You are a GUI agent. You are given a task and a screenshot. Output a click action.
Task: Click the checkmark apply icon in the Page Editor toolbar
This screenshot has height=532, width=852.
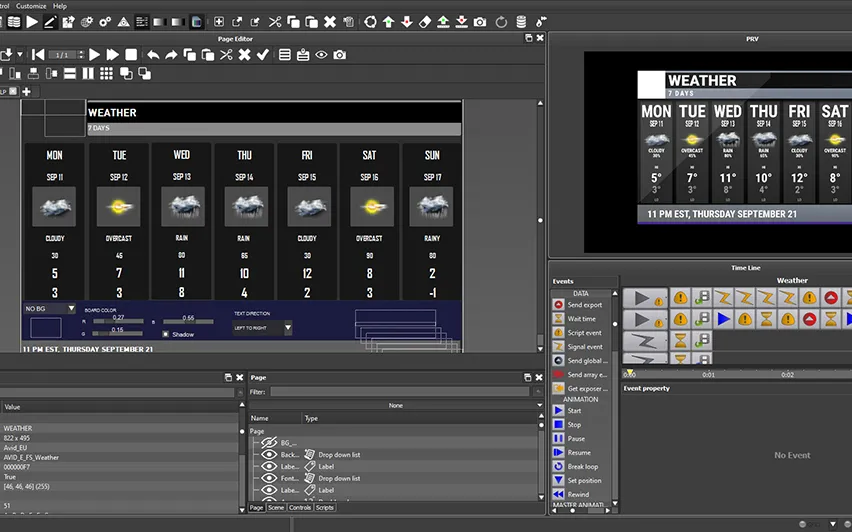pyautogui.click(x=263, y=55)
